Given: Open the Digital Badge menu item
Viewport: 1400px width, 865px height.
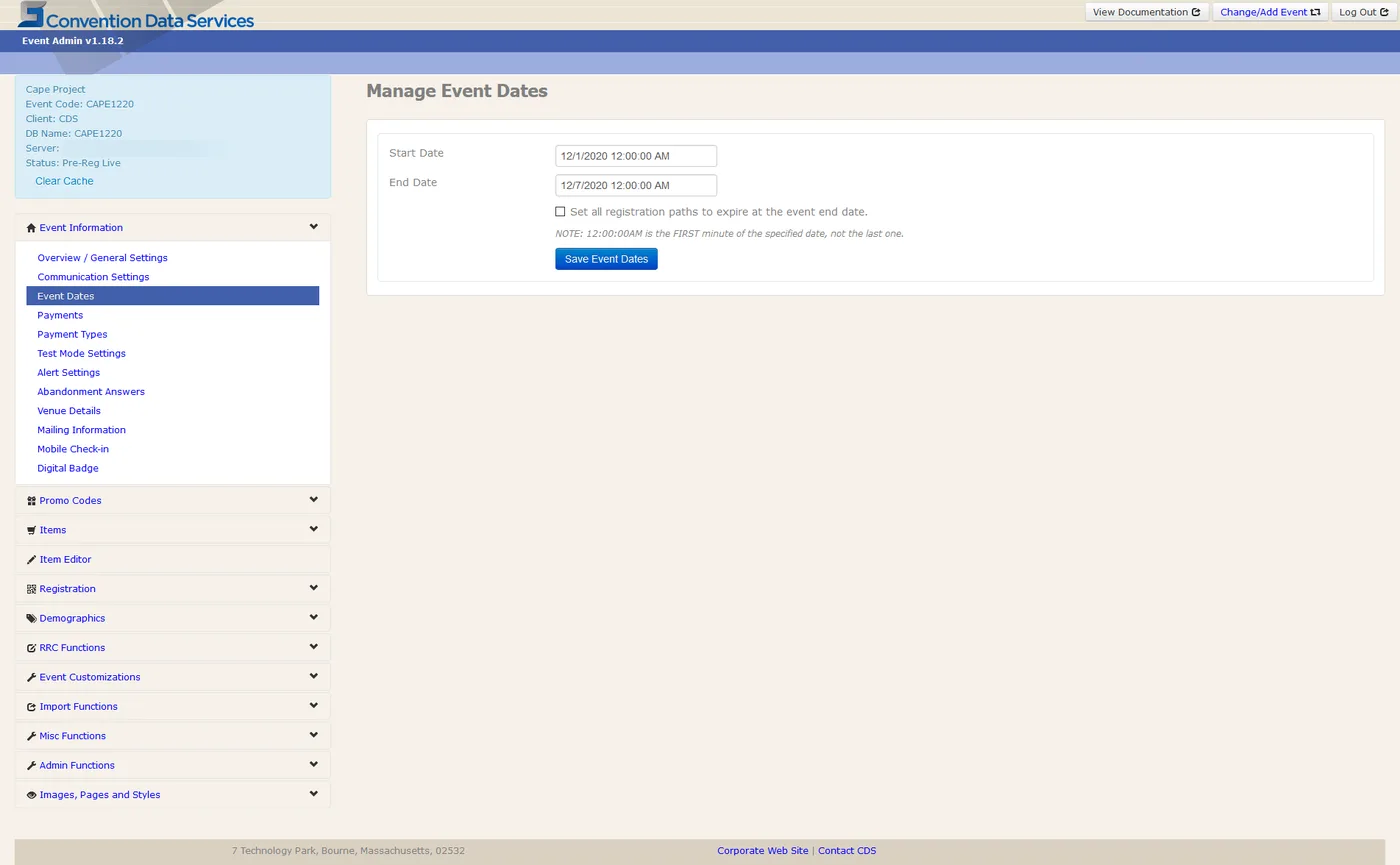Looking at the screenshot, I should pos(68,468).
